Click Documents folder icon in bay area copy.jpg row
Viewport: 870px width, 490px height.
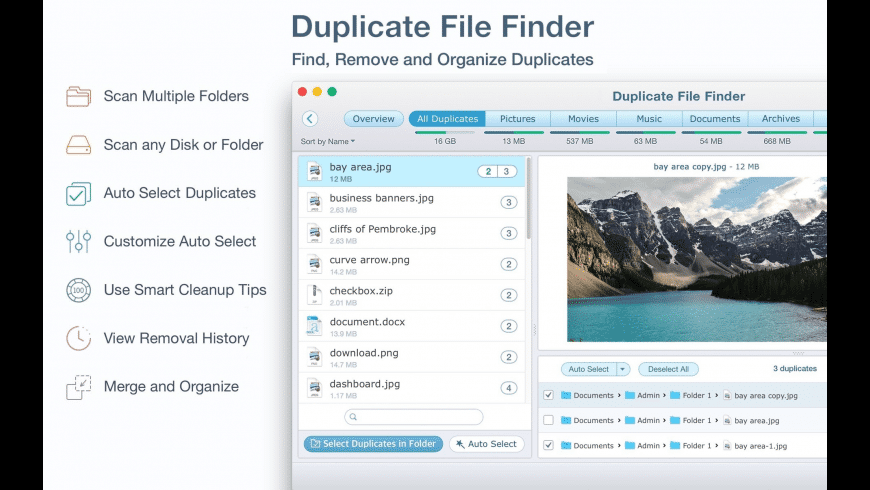pyautogui.click(x=566, y=395)
